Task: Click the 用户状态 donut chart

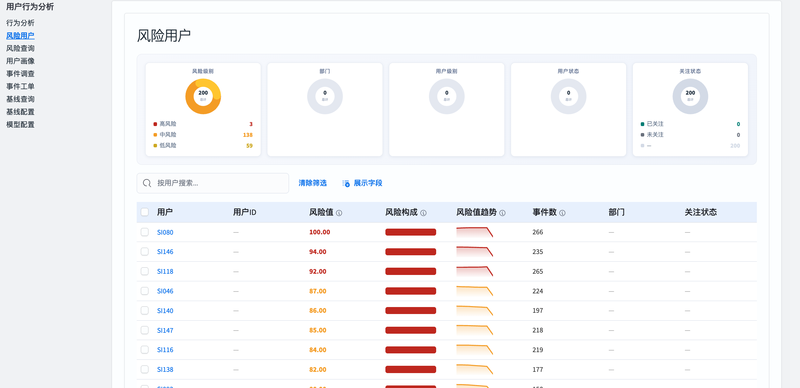Action: 568,96
